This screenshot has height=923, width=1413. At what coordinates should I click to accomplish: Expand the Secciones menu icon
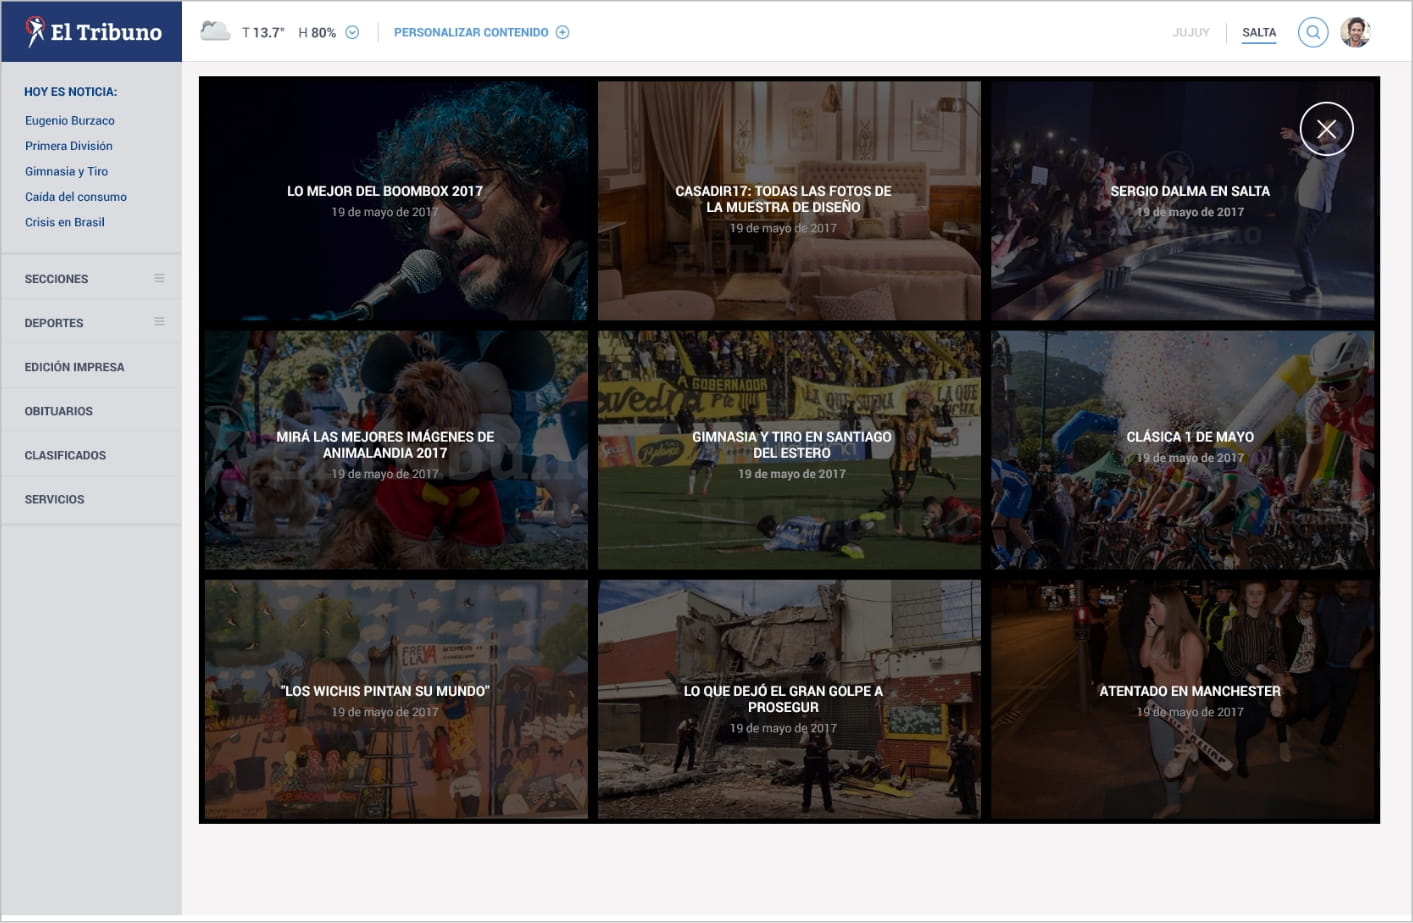tap(159, 278)
